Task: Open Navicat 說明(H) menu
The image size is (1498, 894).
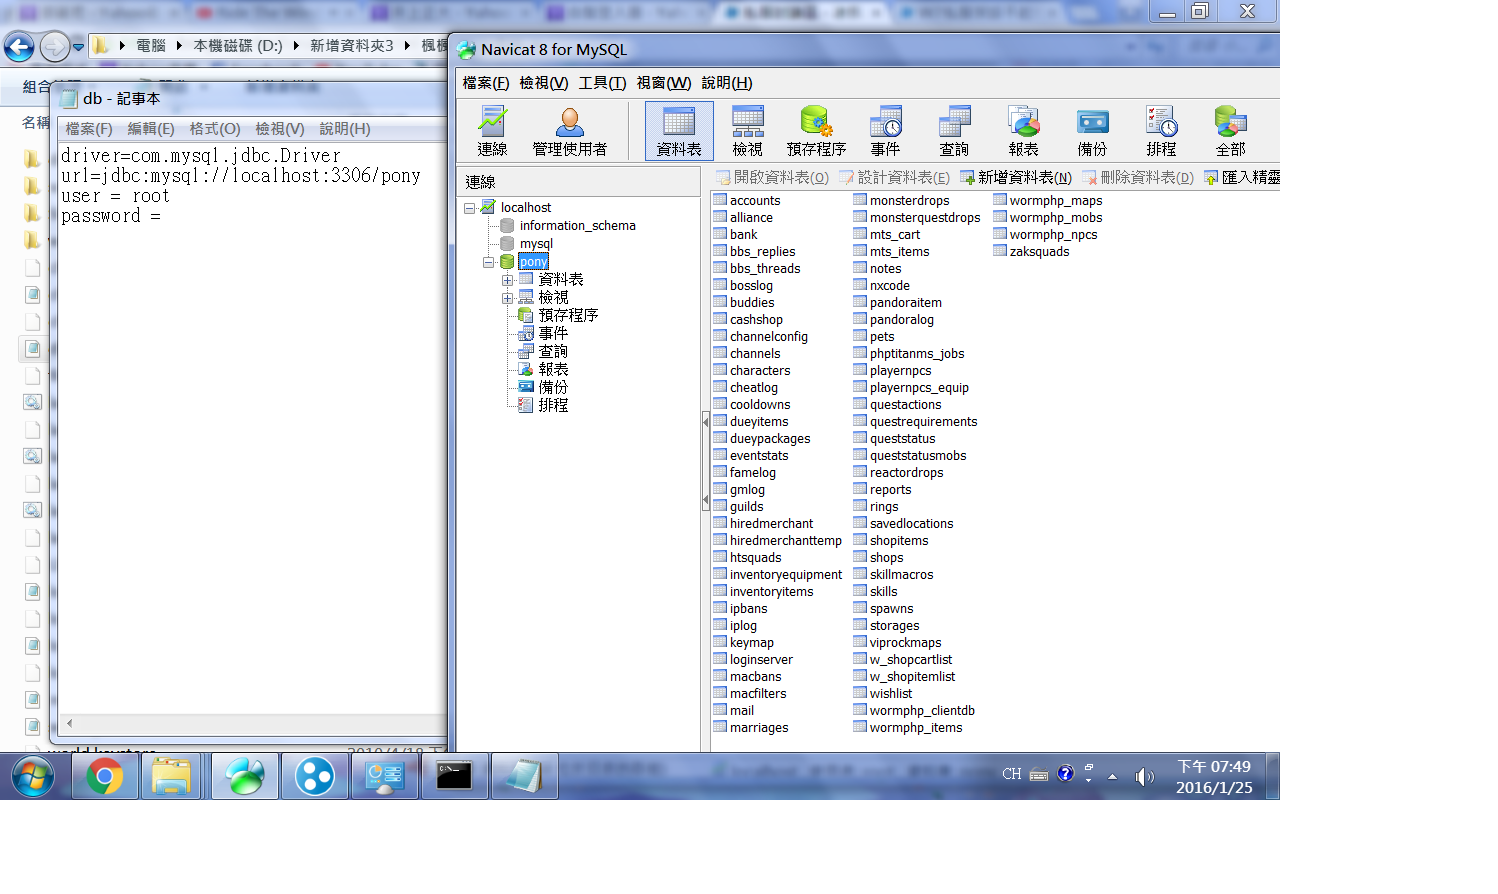Action: tap(727, 83)
